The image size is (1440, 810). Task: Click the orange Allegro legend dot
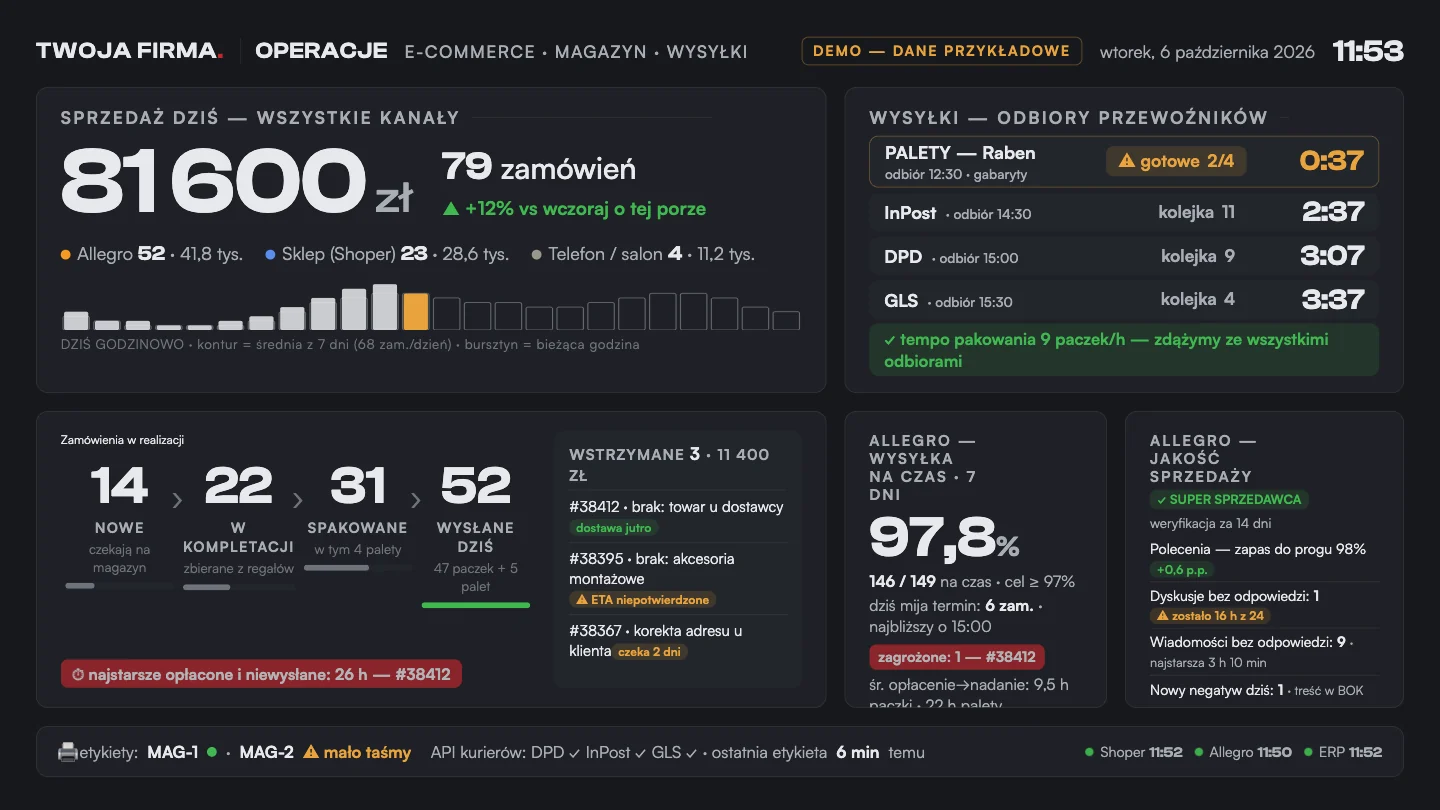[66, 255]
